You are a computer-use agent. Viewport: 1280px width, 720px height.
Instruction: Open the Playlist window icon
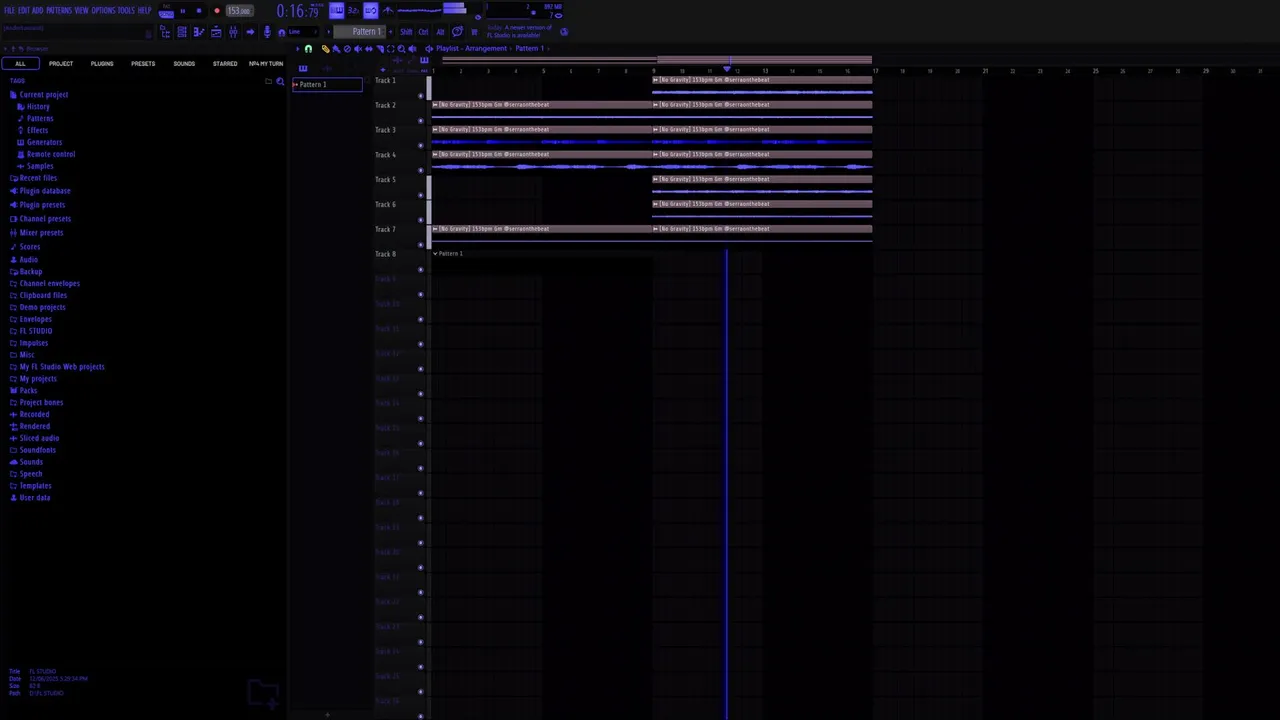click(x=216, y=32)
